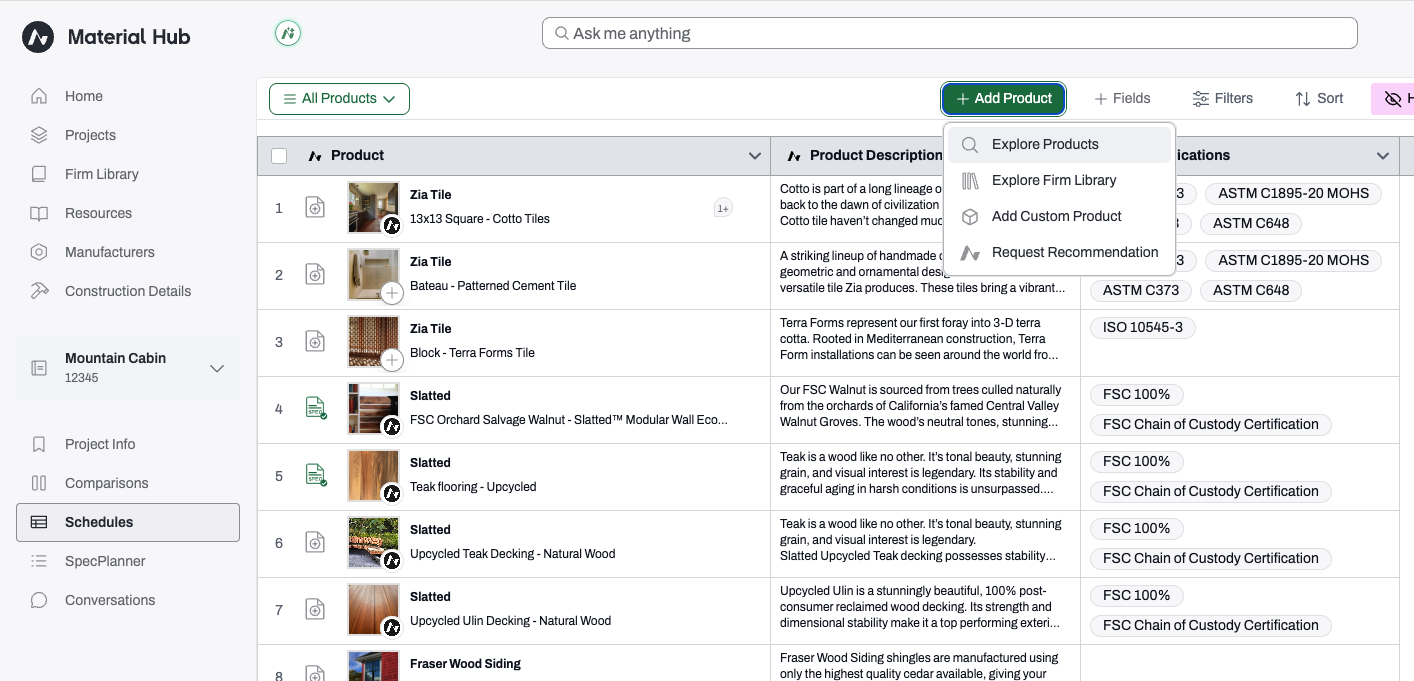The image size is (1414, 681).
Task: Open the All Products dropdown
Action: 339,98
